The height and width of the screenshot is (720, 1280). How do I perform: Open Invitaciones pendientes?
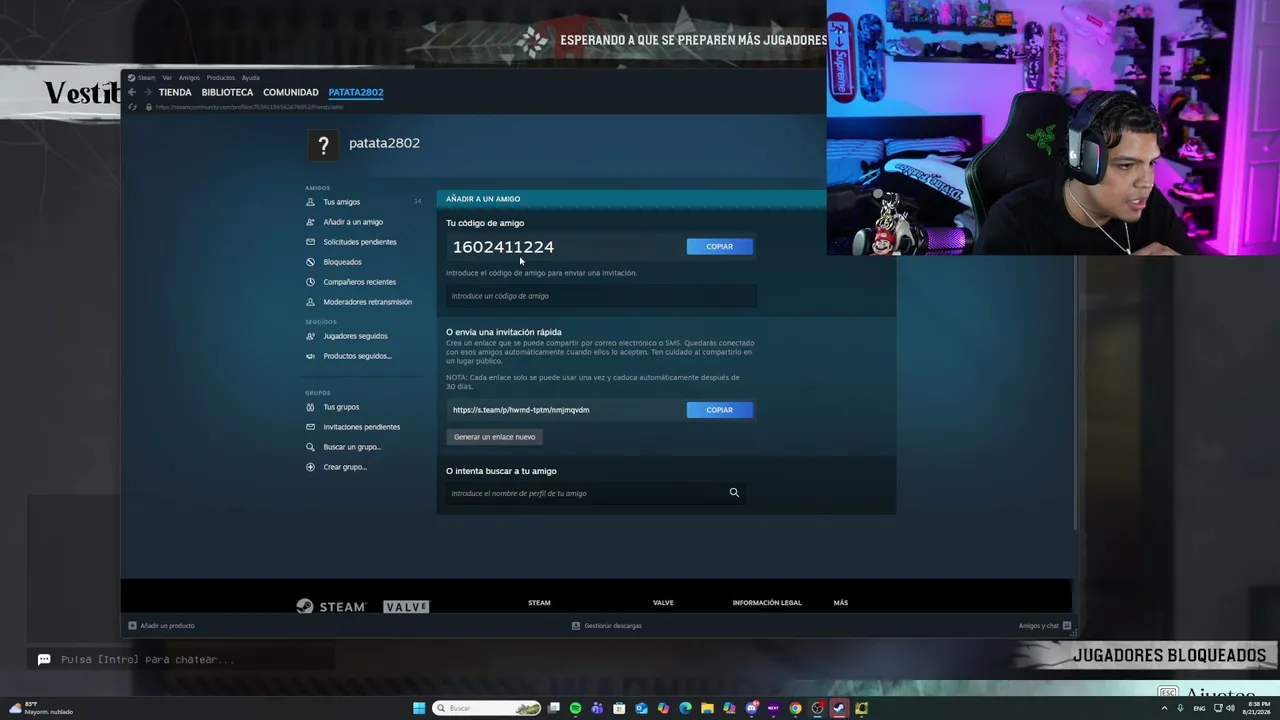361,427
